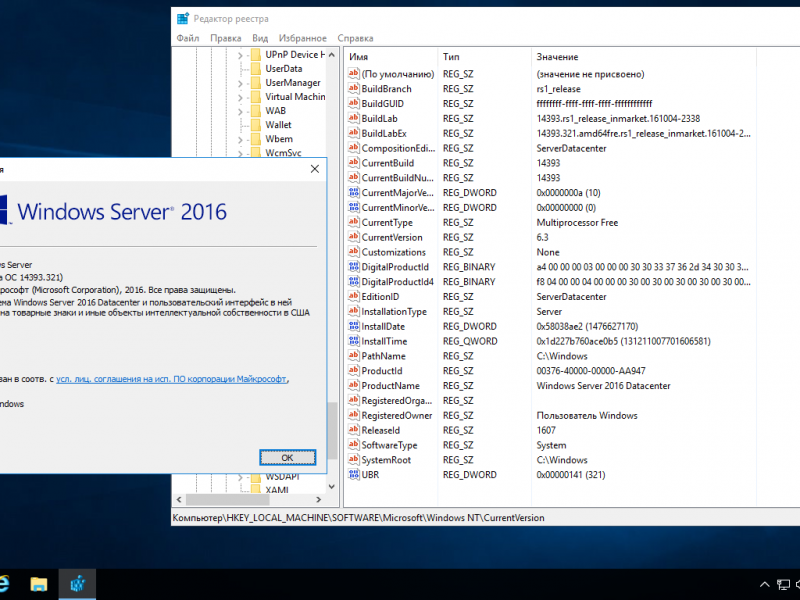Select the ReleaseId string icon

coord(354,430)
